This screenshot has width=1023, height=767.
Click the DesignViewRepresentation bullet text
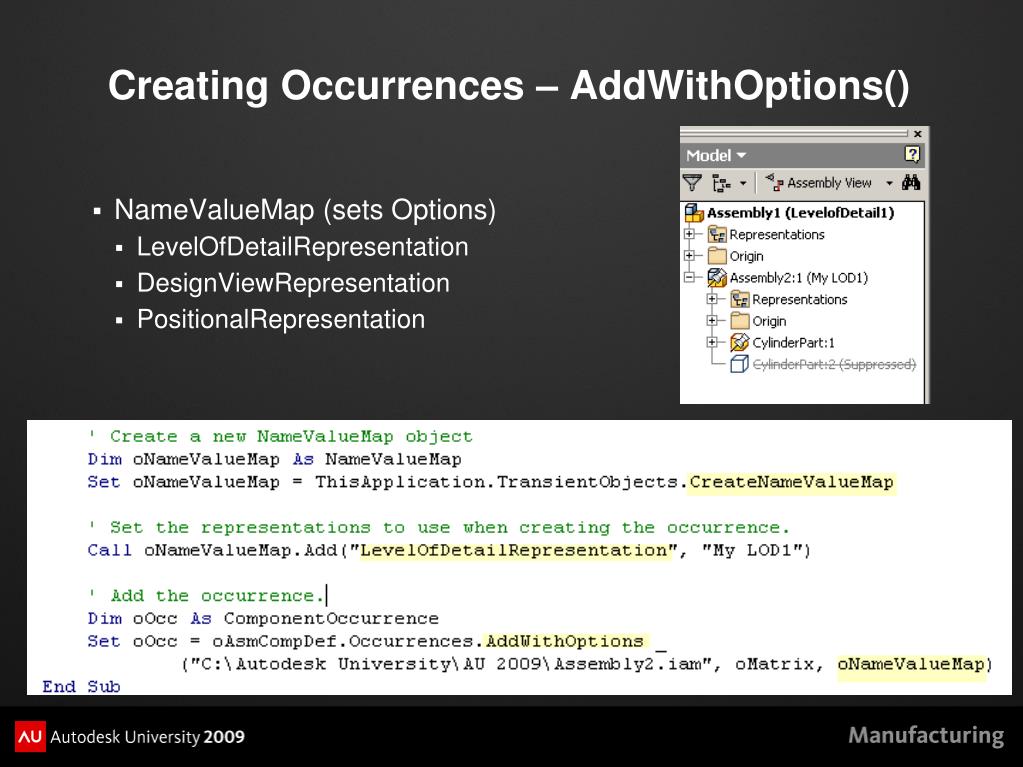pyautogui.click(x=293, y=284)
